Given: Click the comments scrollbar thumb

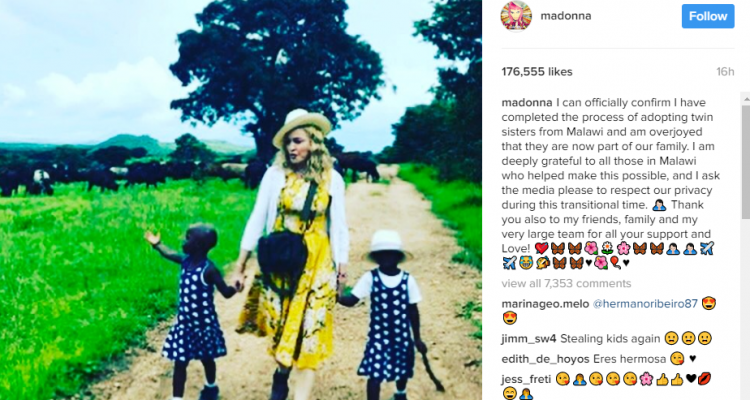Looking at the screenshot, I should pyautogui.click(x=745, y=161).
